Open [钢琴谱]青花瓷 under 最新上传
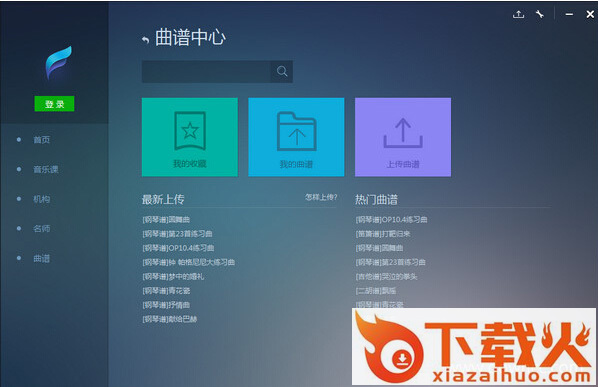Viewport: 598px width, 387px height. (x=166, y=291)
